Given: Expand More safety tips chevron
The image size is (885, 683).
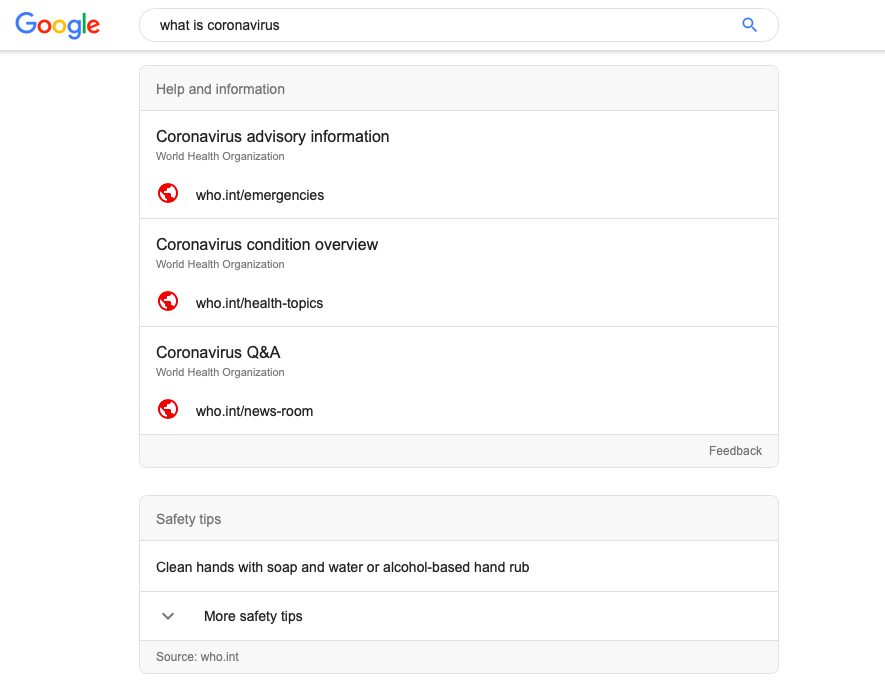Looking at the screenshot, I should coord(168,616).
